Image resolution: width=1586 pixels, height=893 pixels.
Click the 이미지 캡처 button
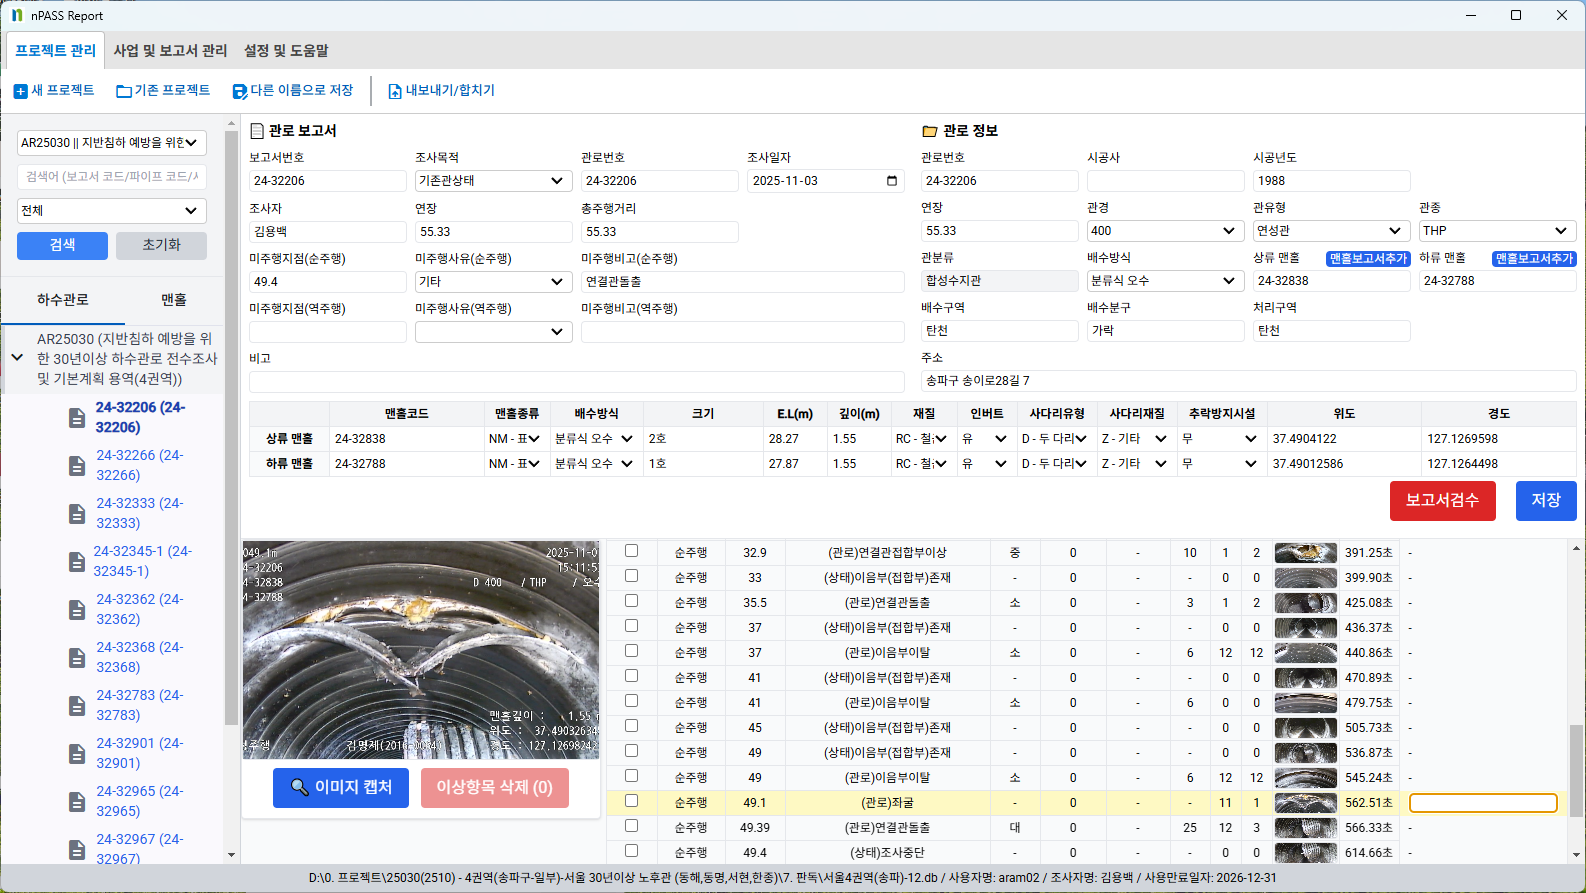pos(341,788)
